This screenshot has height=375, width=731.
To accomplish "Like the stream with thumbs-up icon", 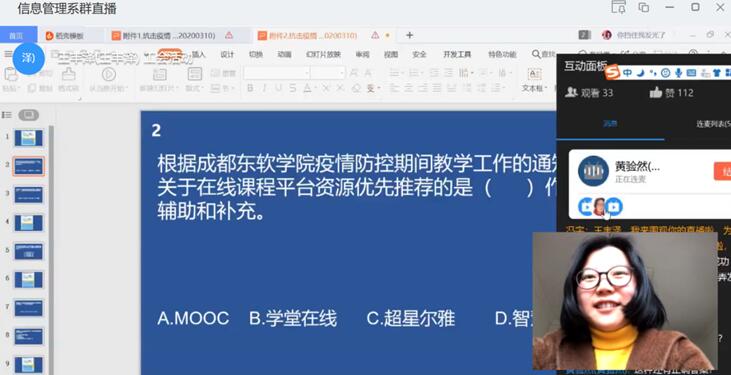I will 655,92.
